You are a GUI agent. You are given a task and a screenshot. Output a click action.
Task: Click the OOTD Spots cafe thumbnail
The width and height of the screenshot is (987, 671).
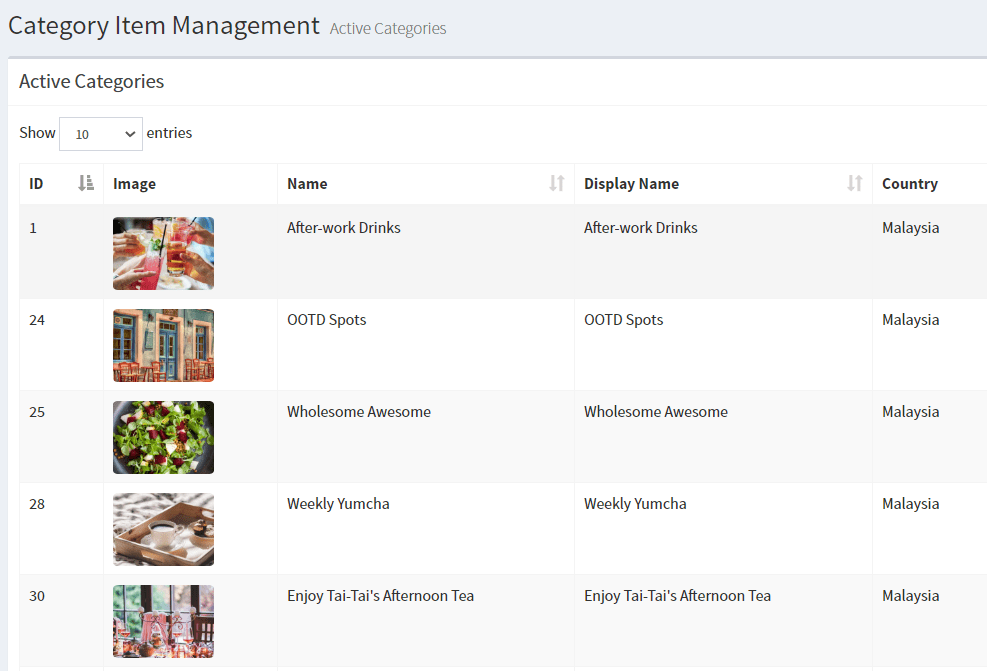point(163,345)
